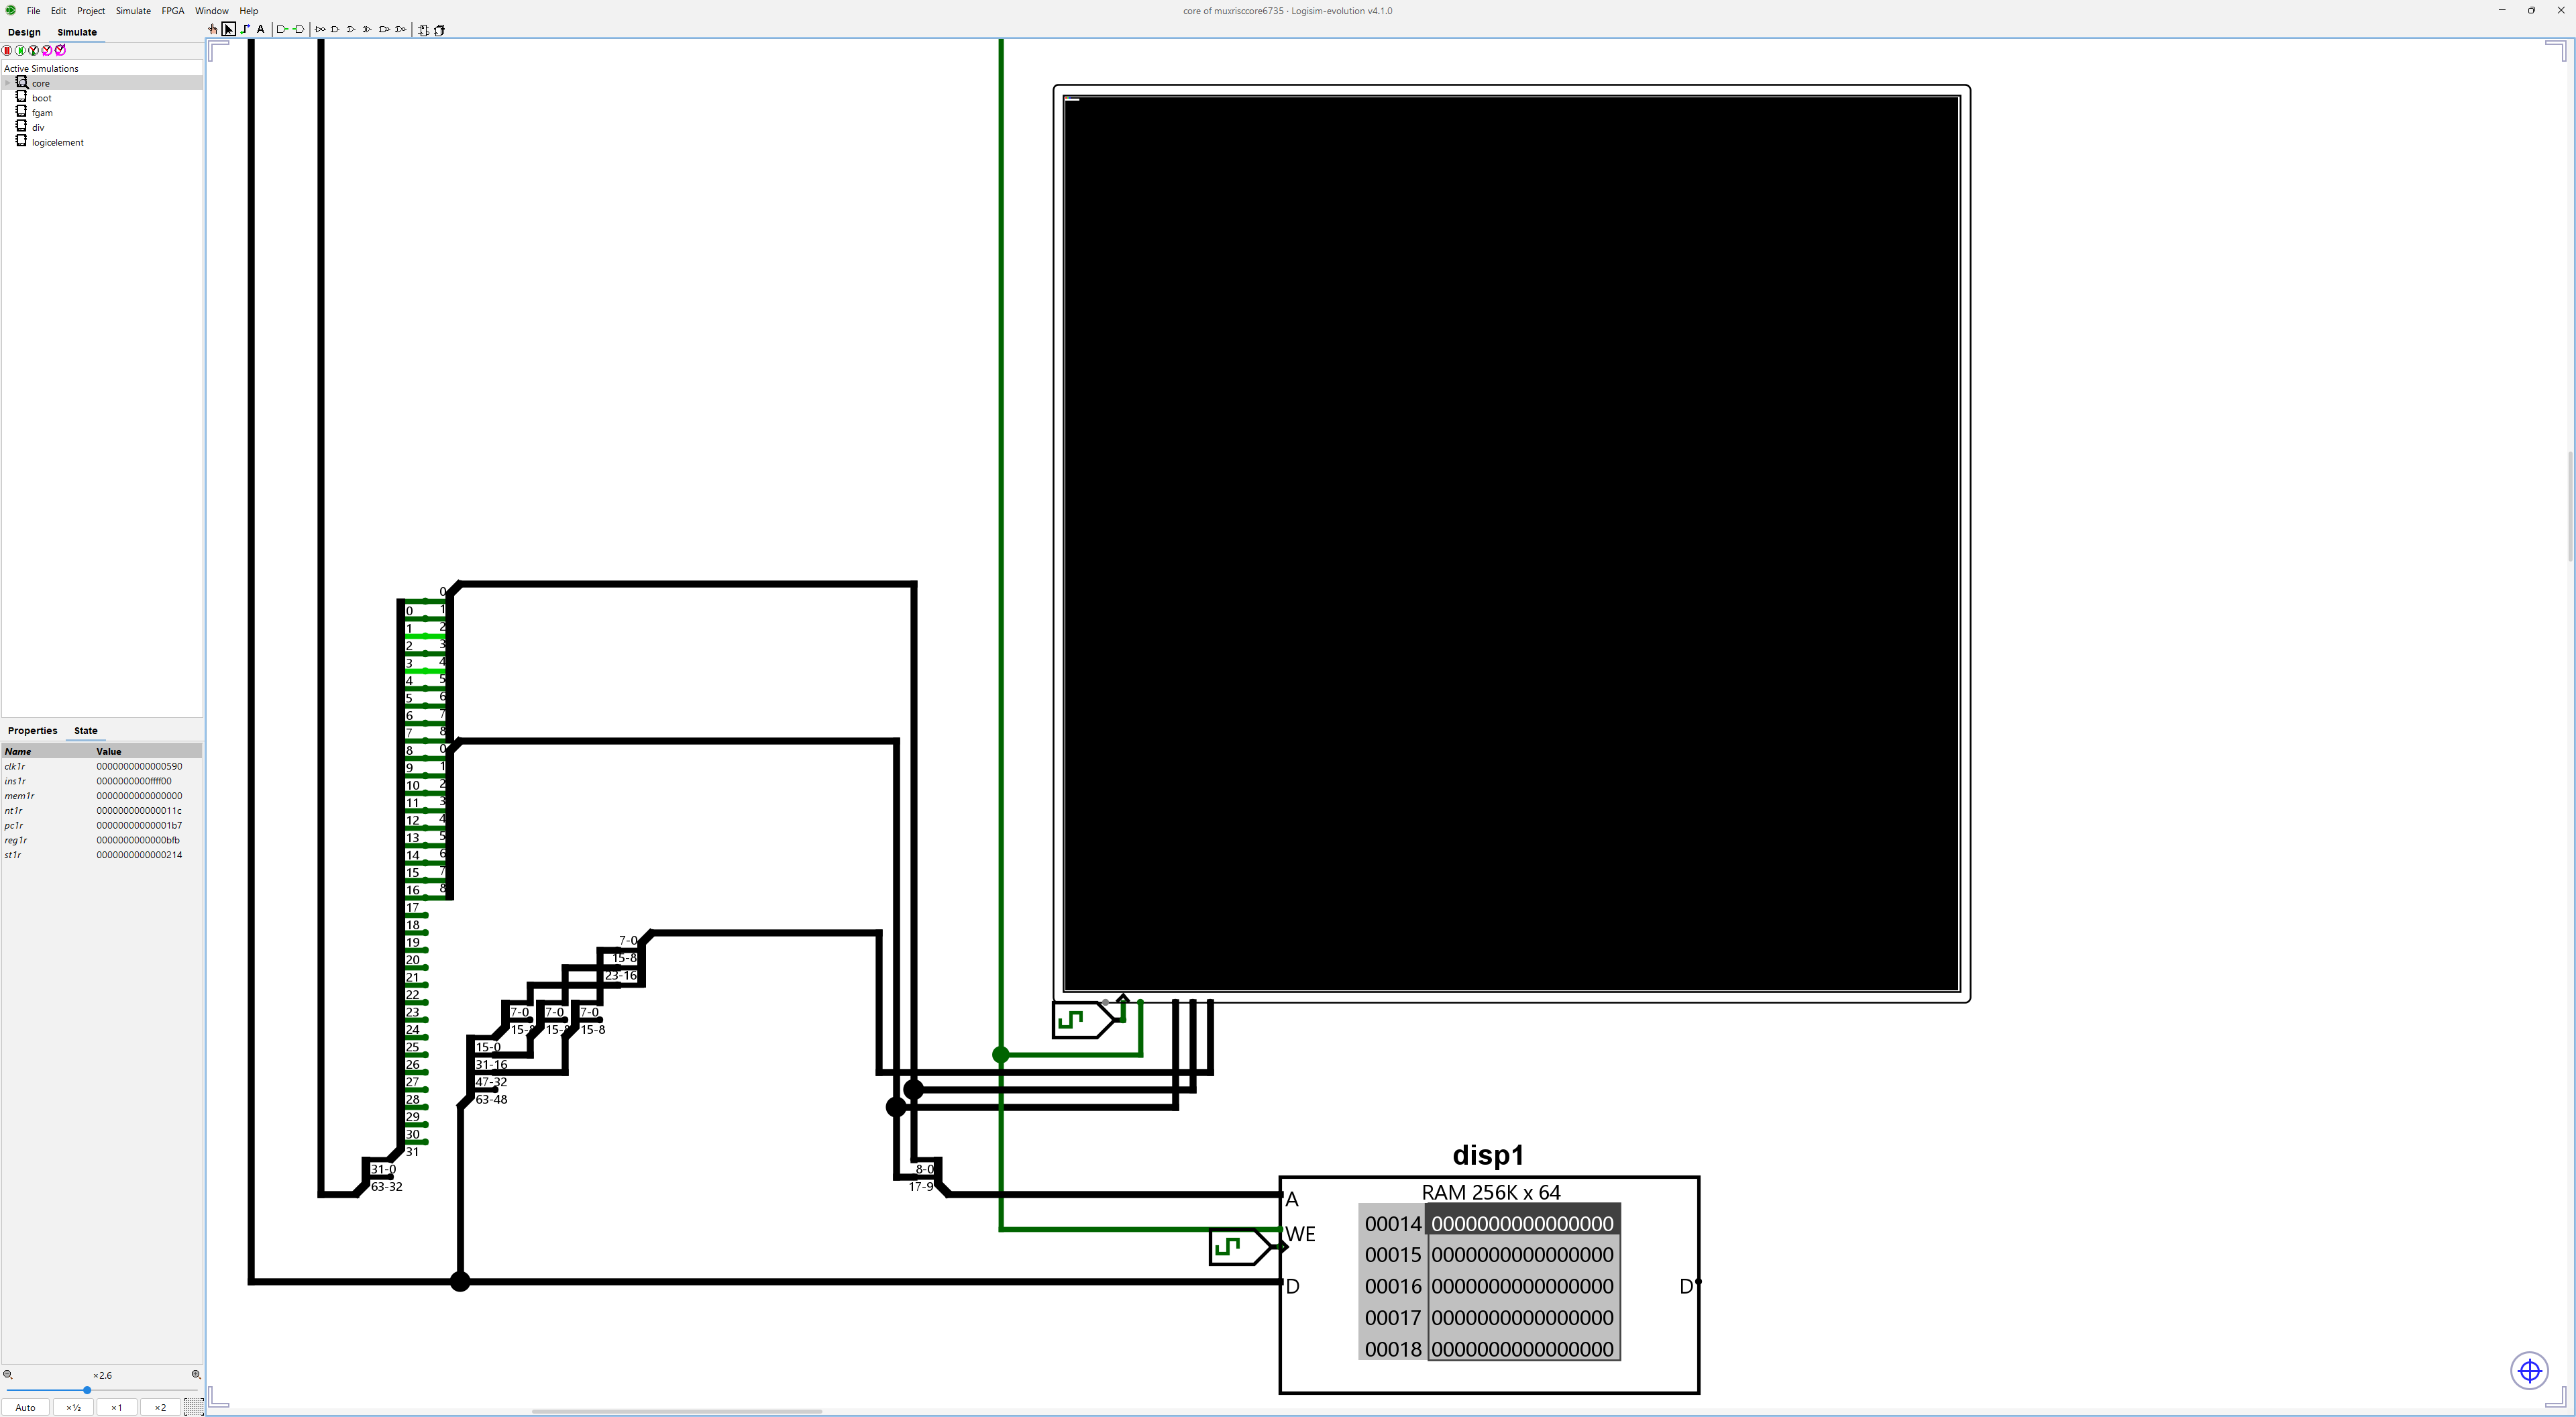Open the Project menu
The width and height of the screenshot is (2576, 1417).
coord(91,11)
